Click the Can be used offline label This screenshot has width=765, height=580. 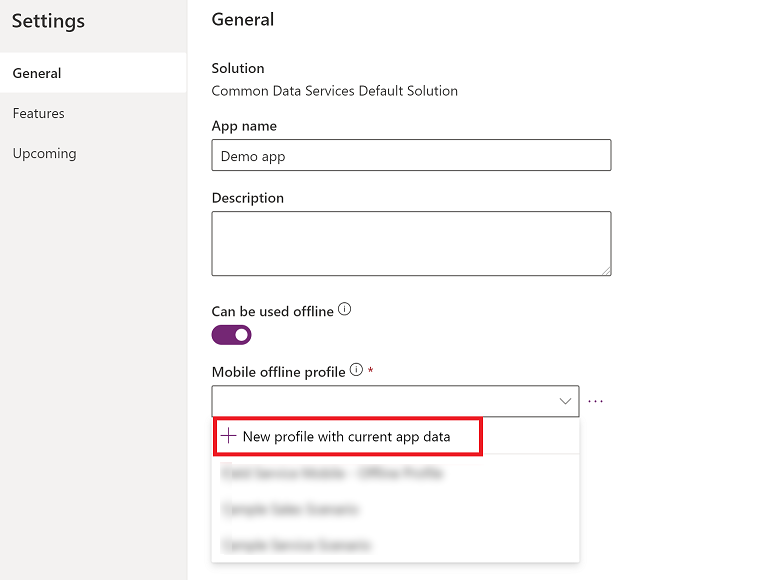point(272,311)
